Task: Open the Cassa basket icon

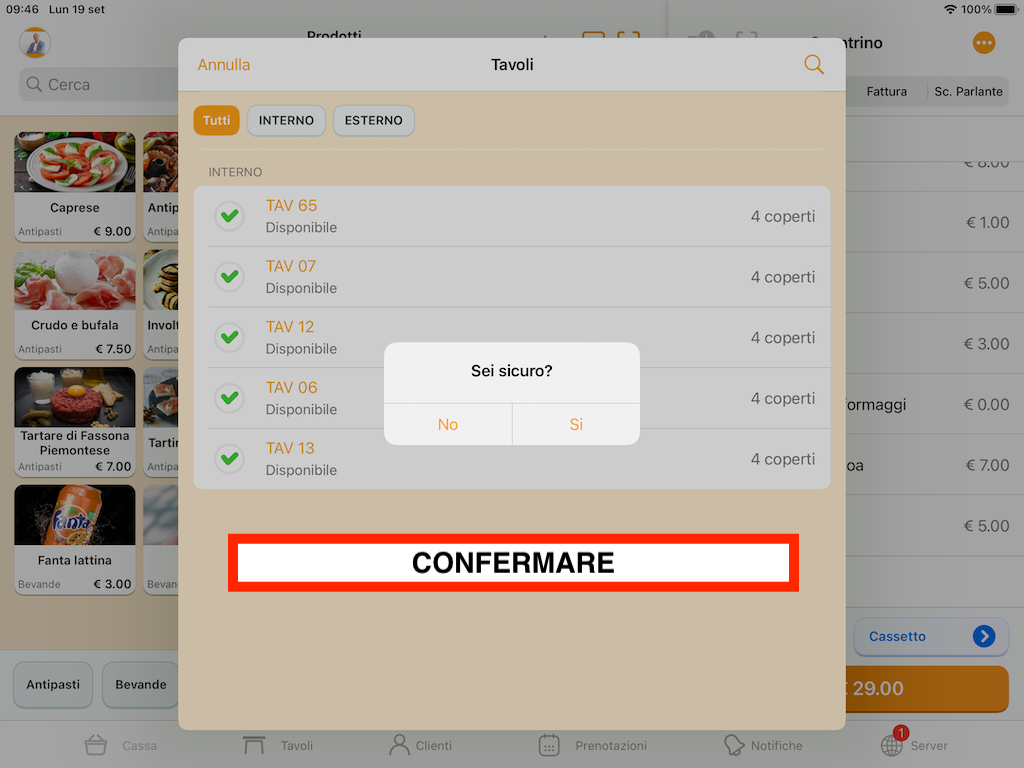Action: point(95,744)
